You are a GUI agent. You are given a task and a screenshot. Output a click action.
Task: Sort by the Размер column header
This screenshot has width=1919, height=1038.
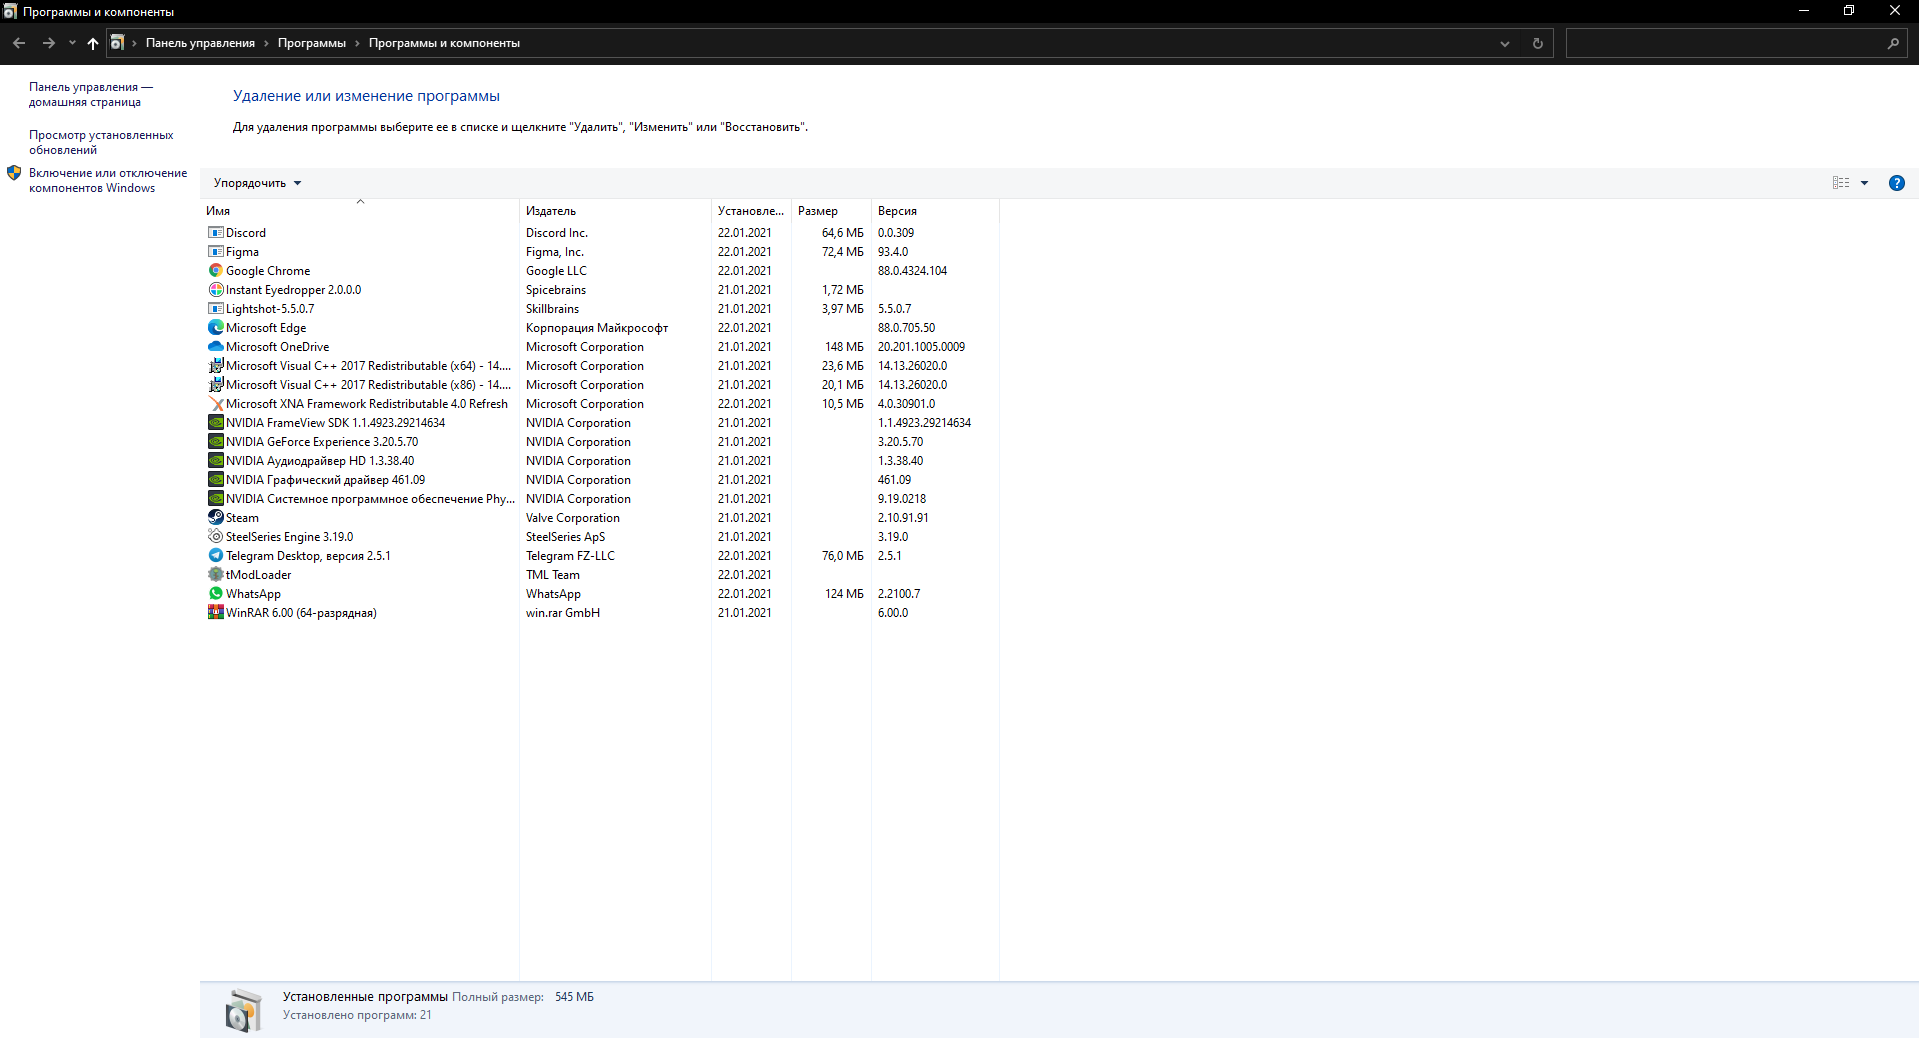831,211
